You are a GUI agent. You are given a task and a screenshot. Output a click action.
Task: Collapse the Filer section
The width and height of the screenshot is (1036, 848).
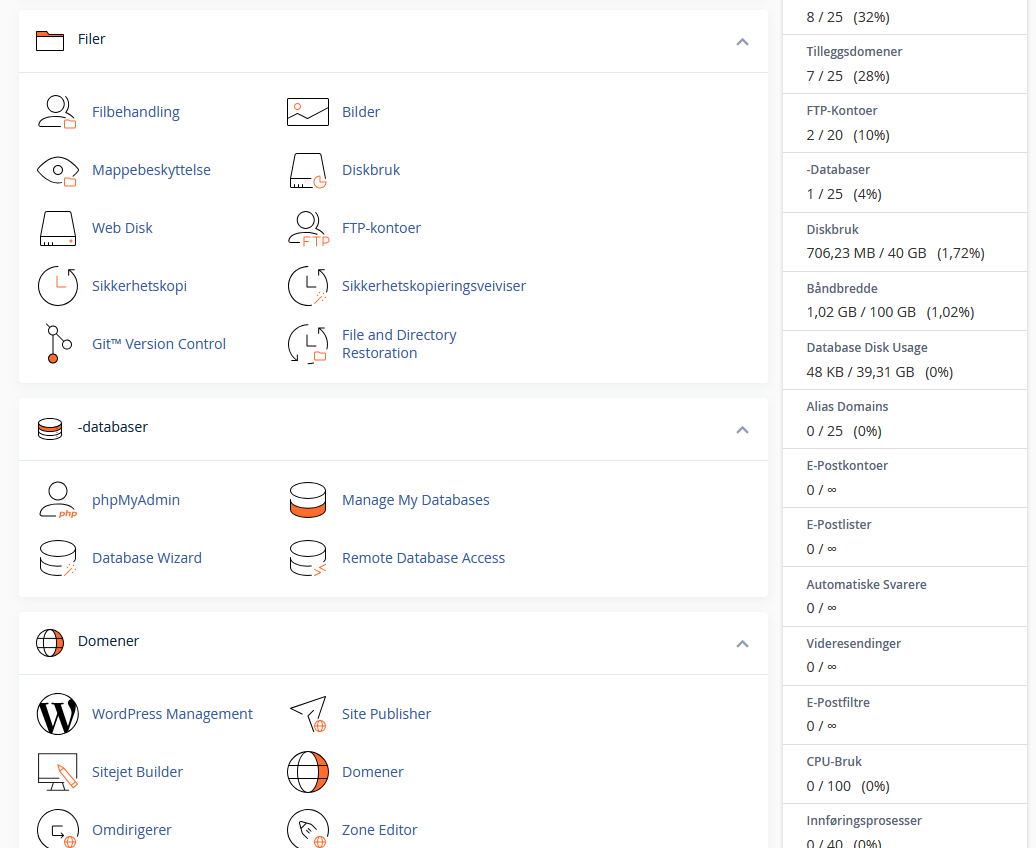pyautogui.click(x=742, y=41)
